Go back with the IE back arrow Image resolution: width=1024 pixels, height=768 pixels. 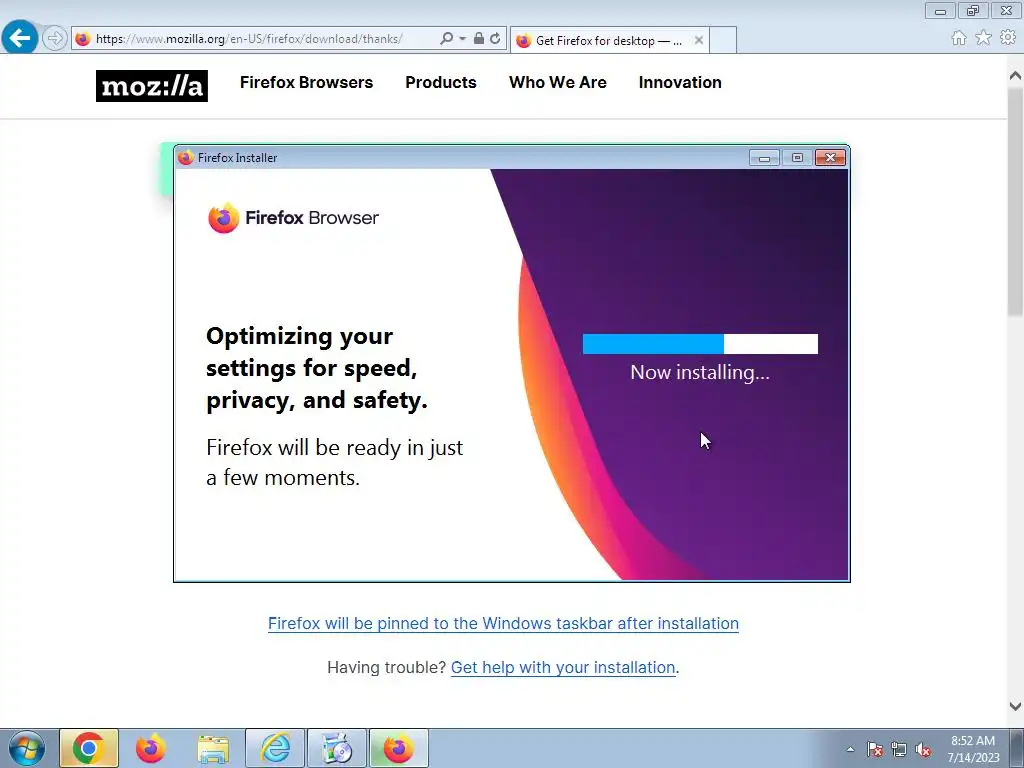(x=20, y=37)
